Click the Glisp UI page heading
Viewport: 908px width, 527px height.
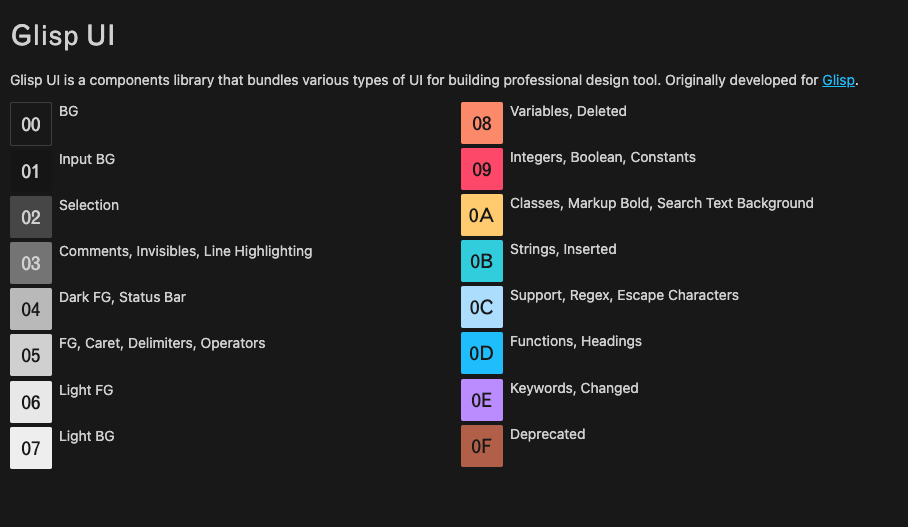pyautogui.click(x=63, y=35)
